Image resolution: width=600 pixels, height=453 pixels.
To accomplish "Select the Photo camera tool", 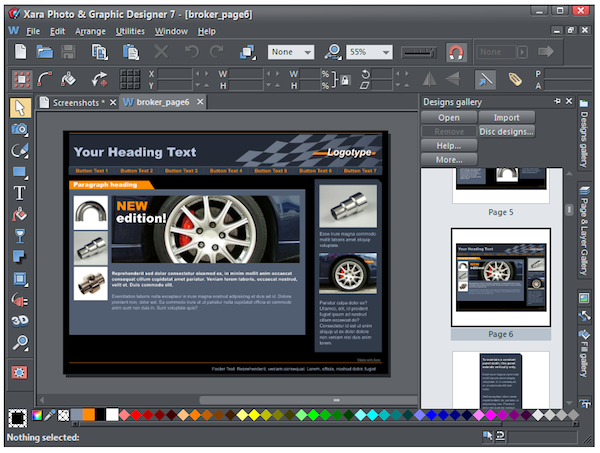I will click(x=20, y=129).
